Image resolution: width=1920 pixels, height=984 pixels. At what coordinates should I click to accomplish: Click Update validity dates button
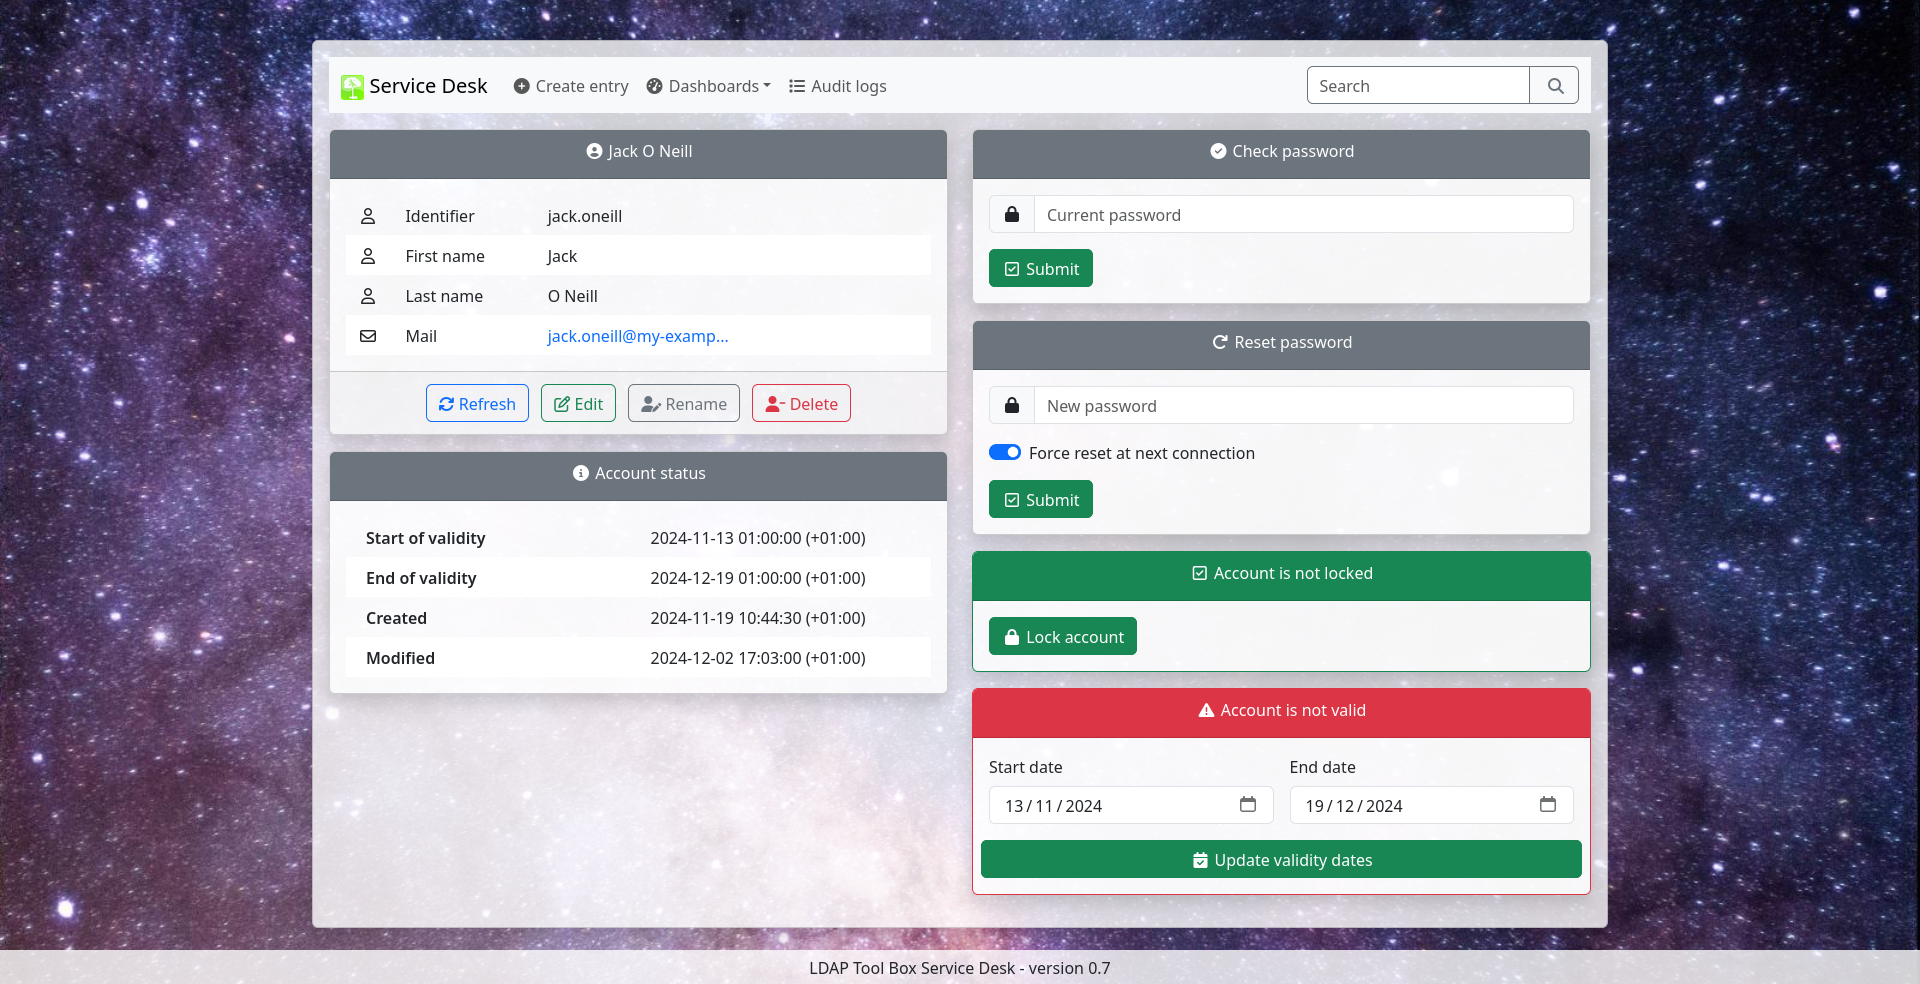pos(1281,860)
